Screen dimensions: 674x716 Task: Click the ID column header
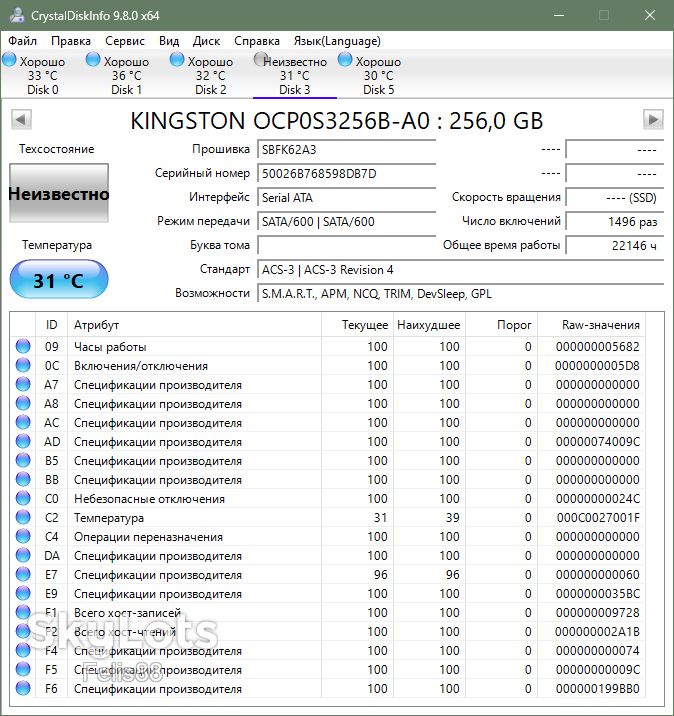[52, 325]
